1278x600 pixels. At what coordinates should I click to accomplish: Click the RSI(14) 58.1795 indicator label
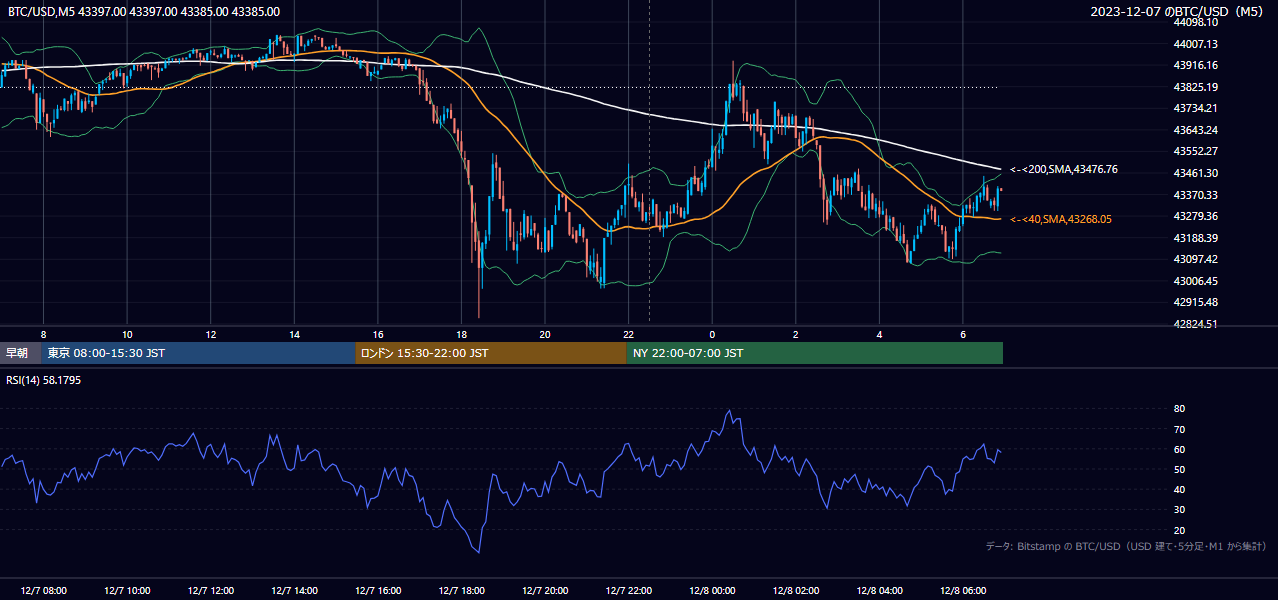(44, 380)
